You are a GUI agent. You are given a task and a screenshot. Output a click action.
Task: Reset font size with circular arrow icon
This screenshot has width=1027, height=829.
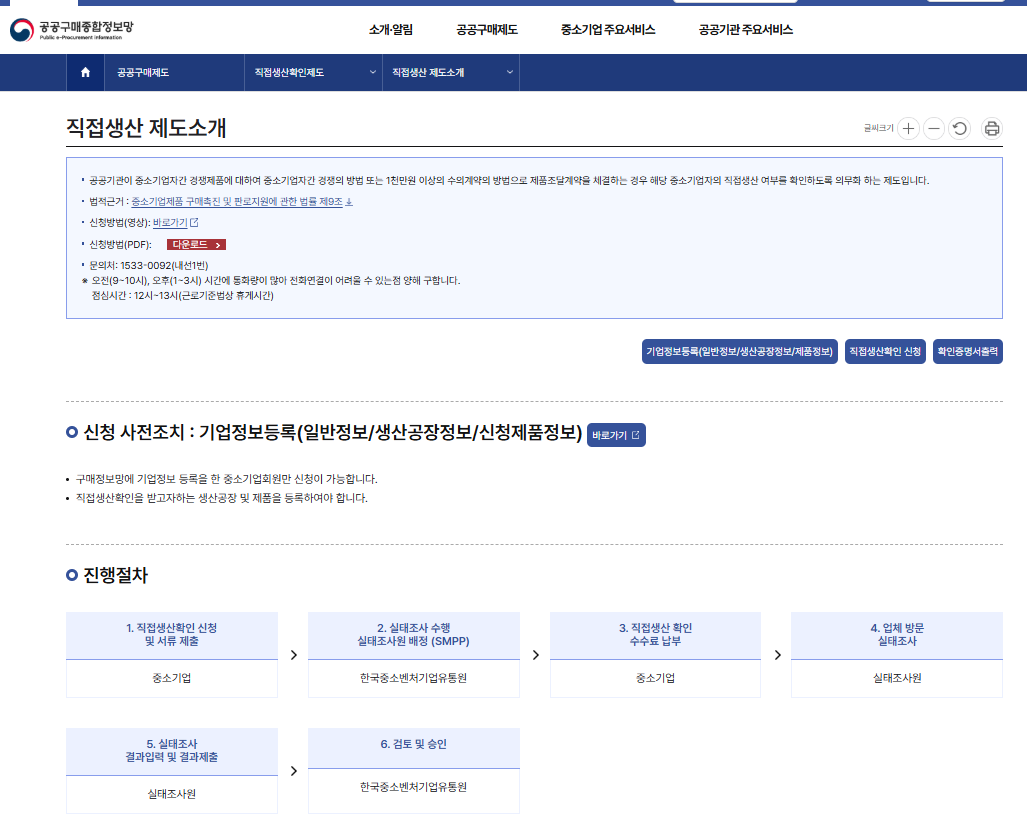[x=960, y=128]
